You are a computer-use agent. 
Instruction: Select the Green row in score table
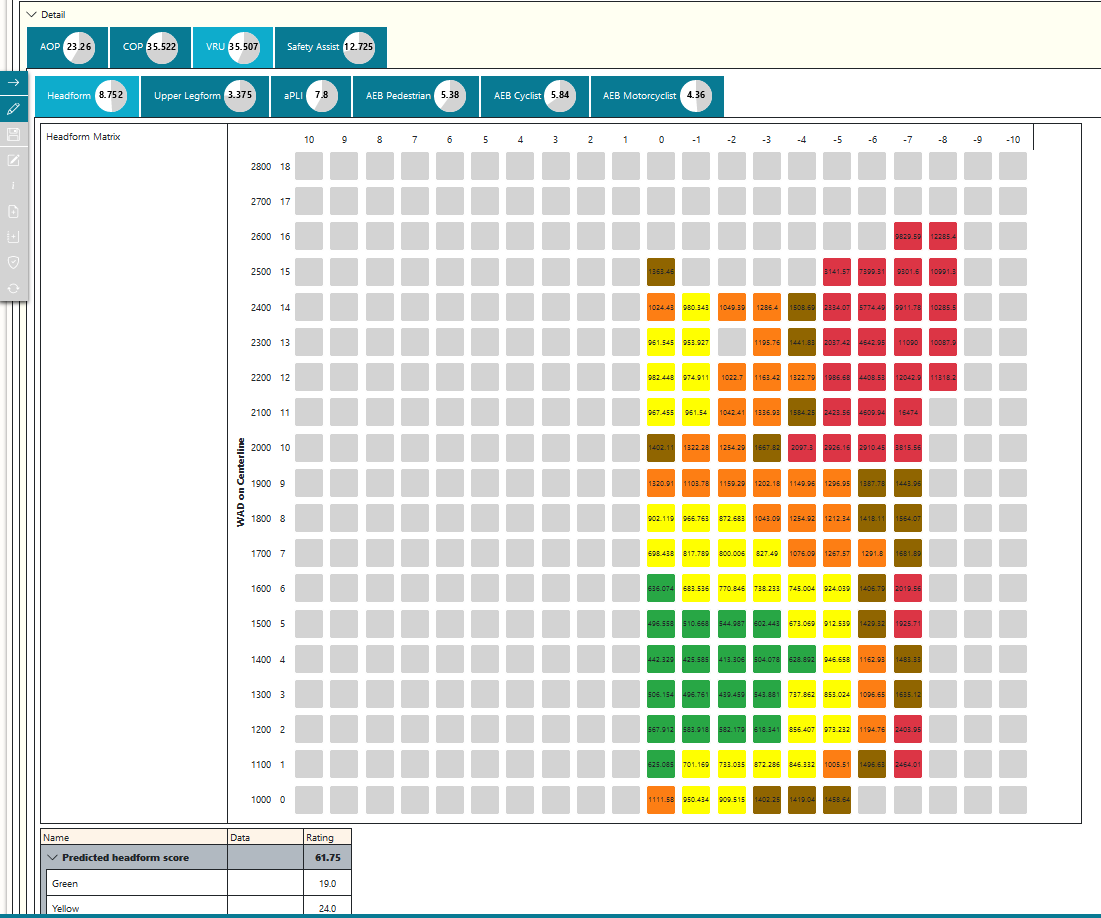point(196,884)
